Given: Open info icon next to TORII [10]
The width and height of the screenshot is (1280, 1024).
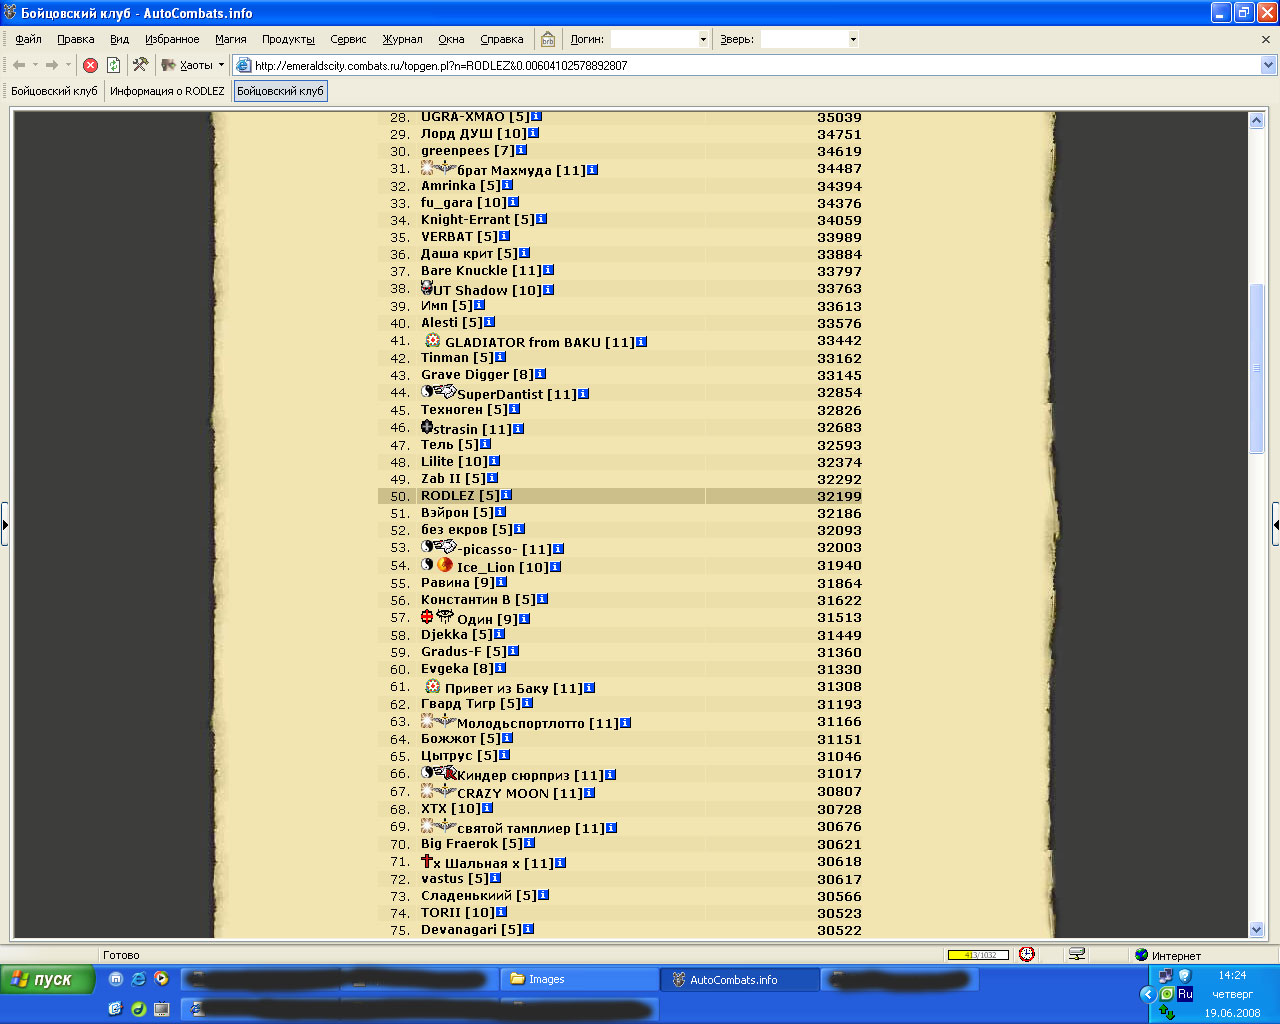Looking at the screenshot, I should 501,912.
